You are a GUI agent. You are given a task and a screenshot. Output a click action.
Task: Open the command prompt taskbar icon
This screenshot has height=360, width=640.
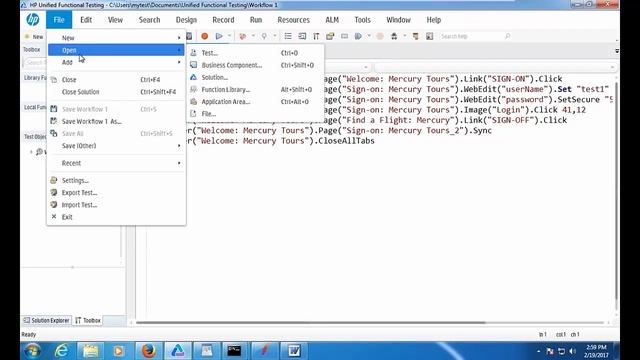coord(234,351)
